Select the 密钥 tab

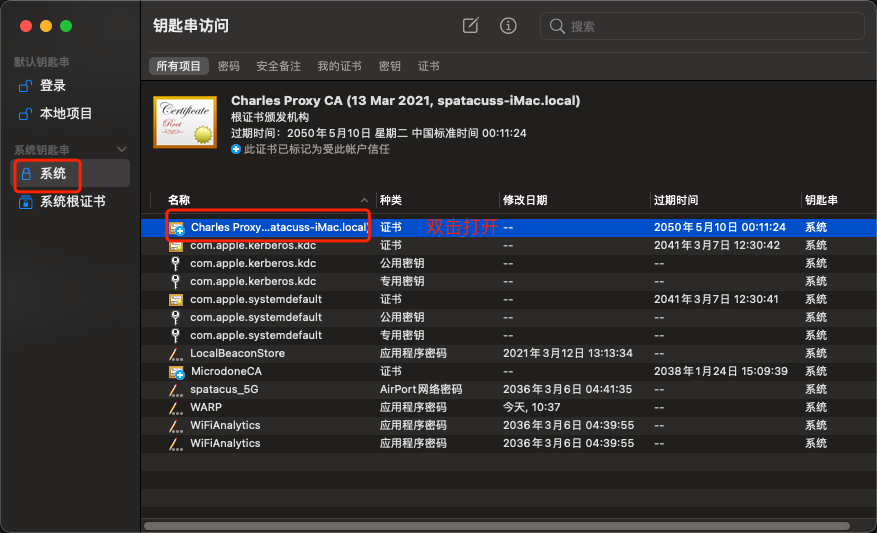[389, 66]
